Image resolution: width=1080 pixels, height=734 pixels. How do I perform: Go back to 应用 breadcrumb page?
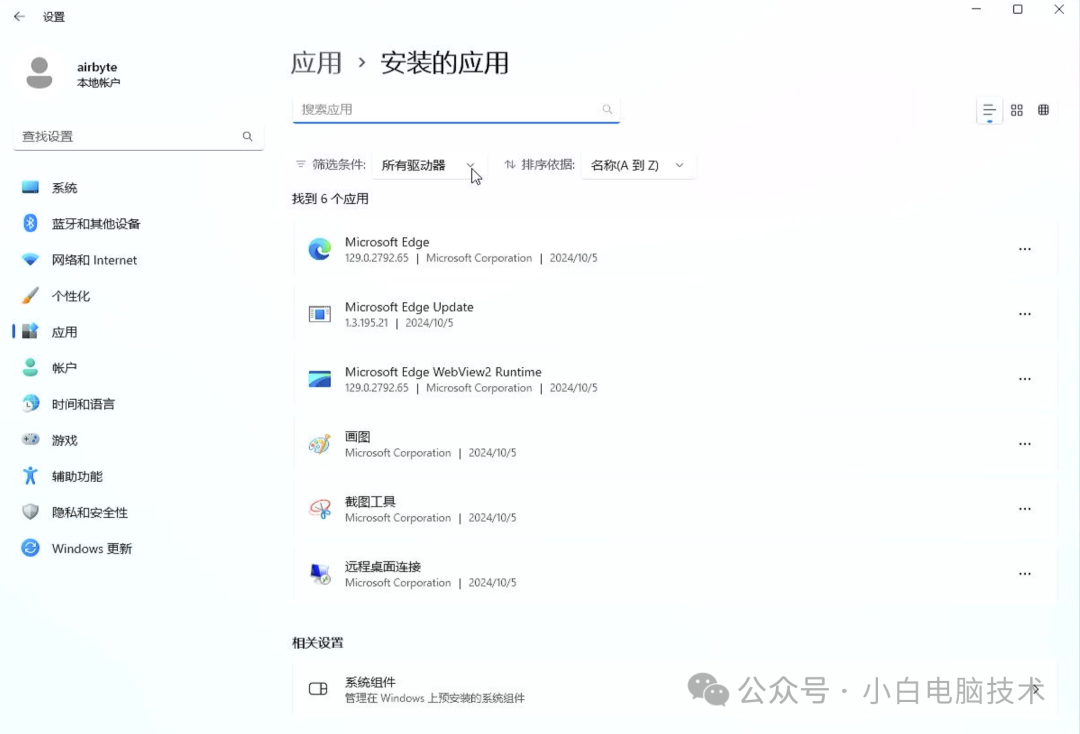(316, 63)
